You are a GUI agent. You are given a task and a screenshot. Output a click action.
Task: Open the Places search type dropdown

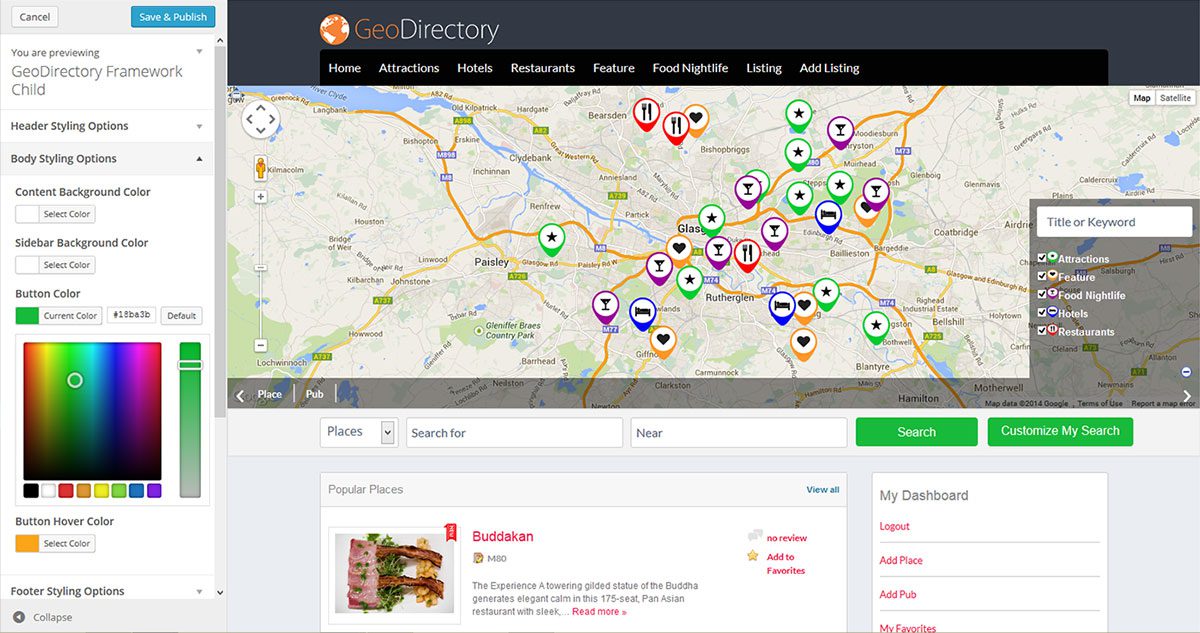[358, 431]
